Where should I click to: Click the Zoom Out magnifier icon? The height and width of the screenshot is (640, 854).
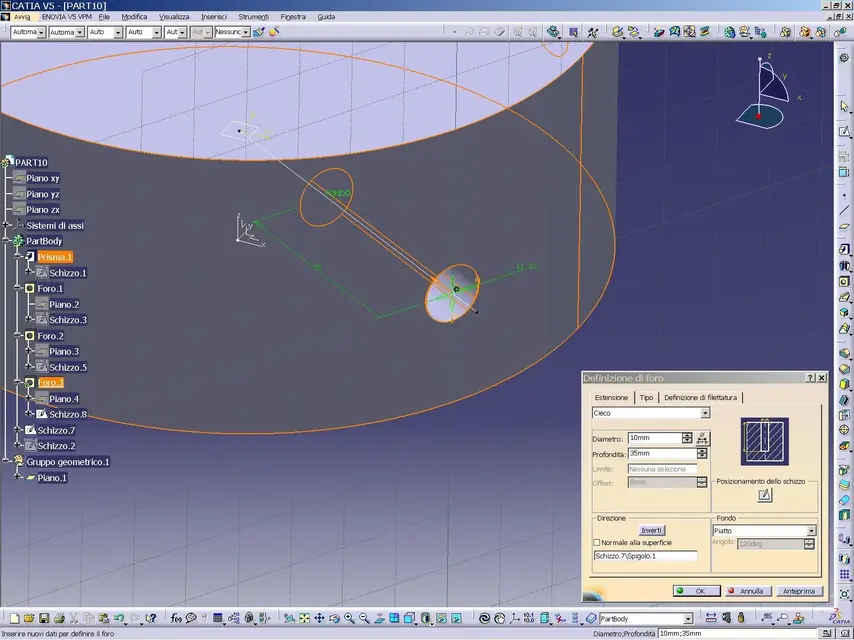click(x=364, y=618)
